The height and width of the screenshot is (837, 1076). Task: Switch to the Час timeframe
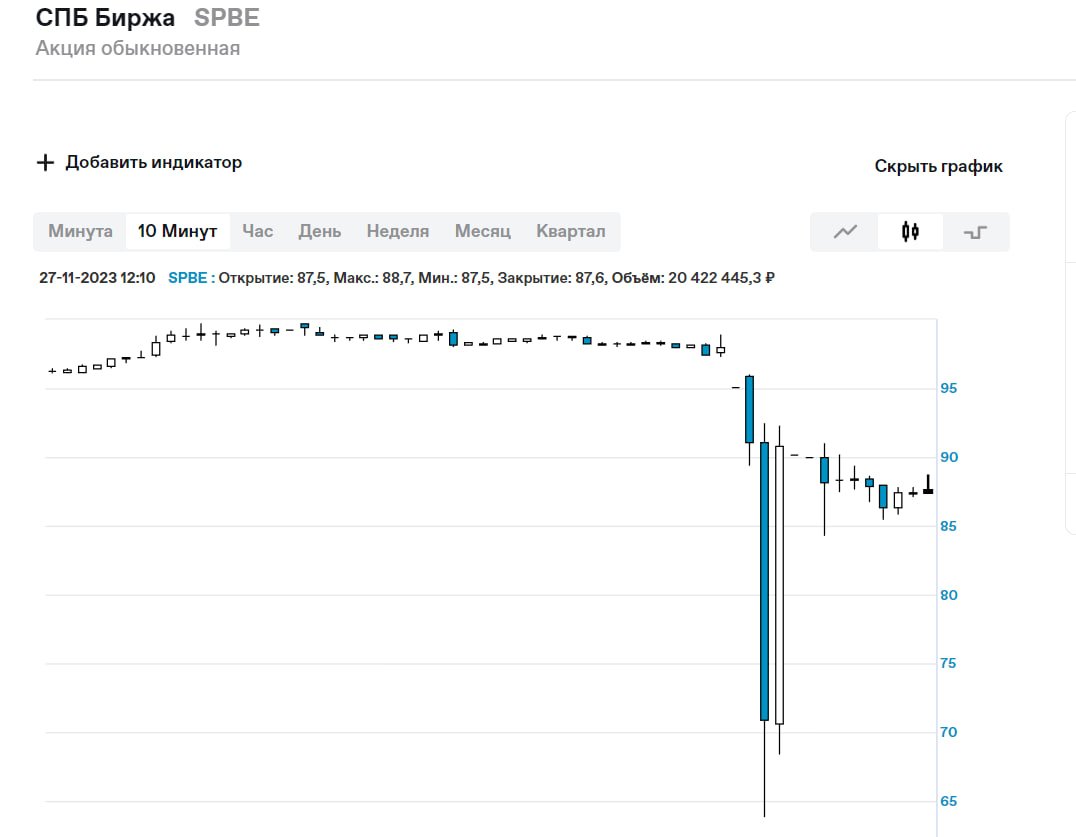click(x=257, y=231)
